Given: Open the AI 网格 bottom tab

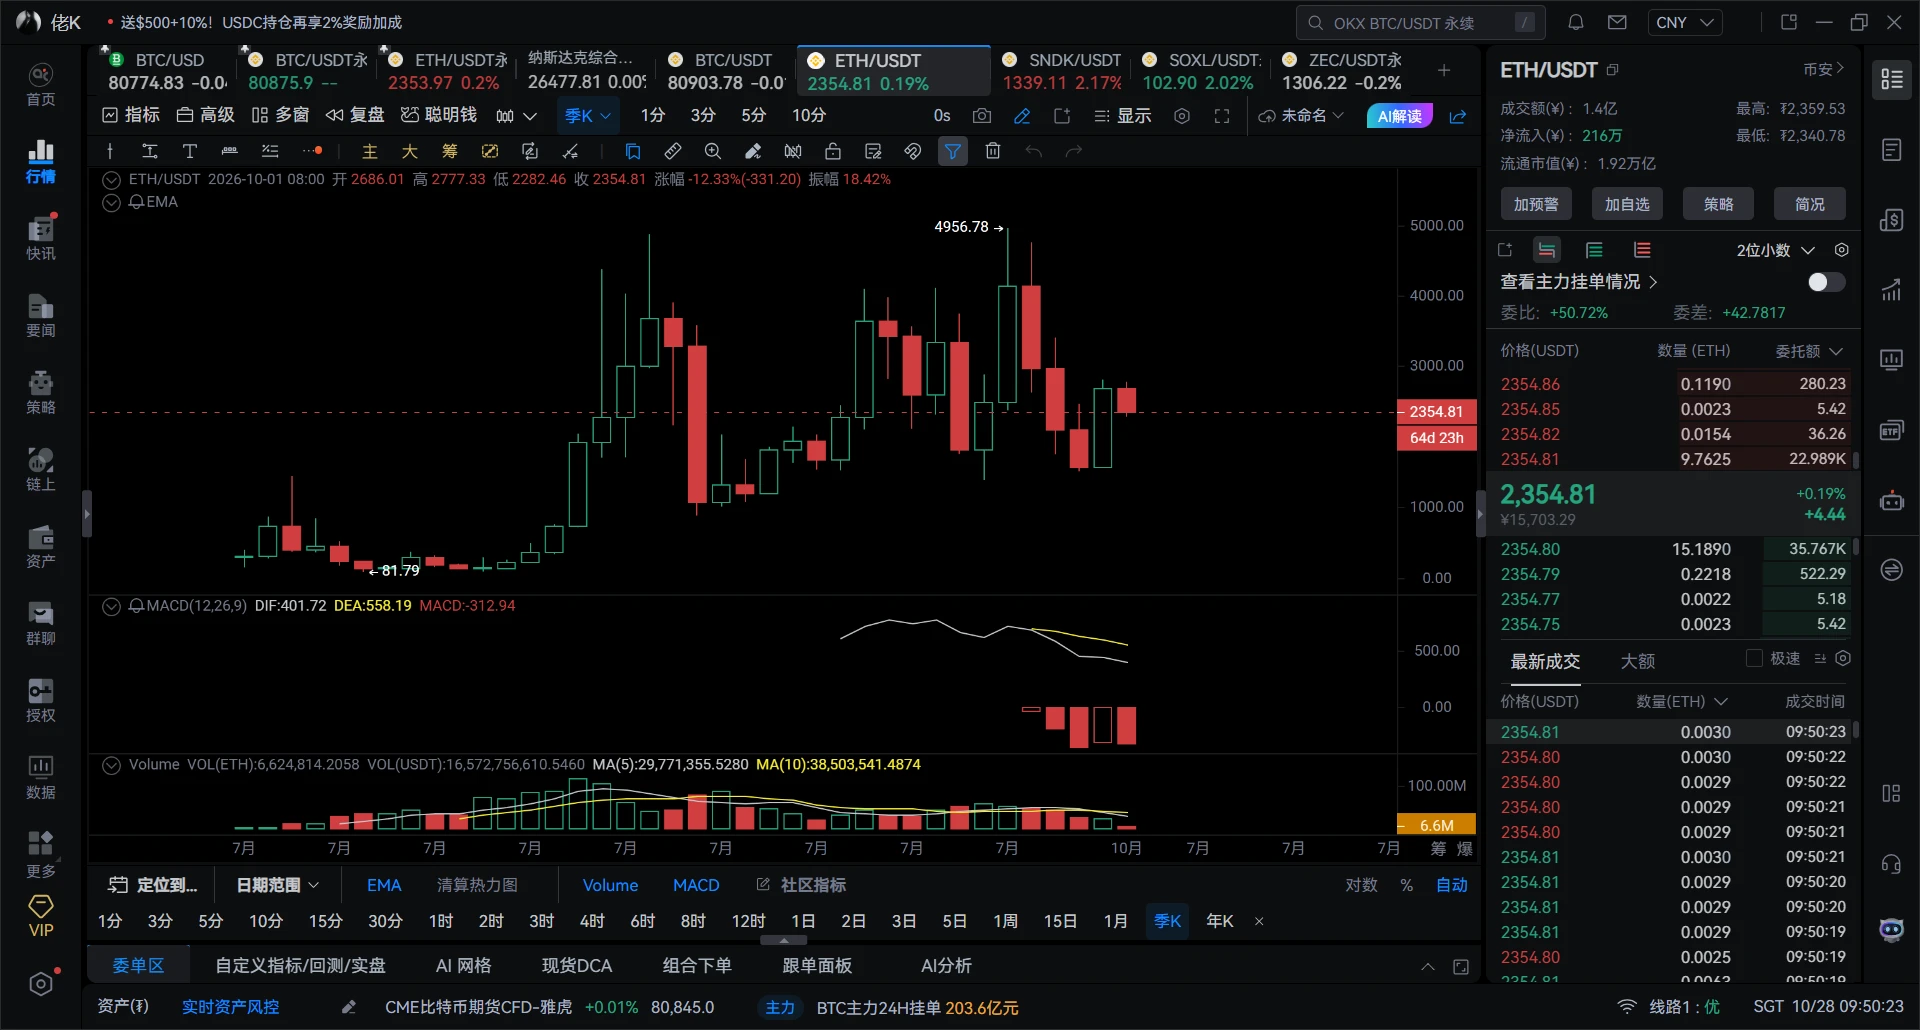Looking at the screenshot, I should point(463,965).
